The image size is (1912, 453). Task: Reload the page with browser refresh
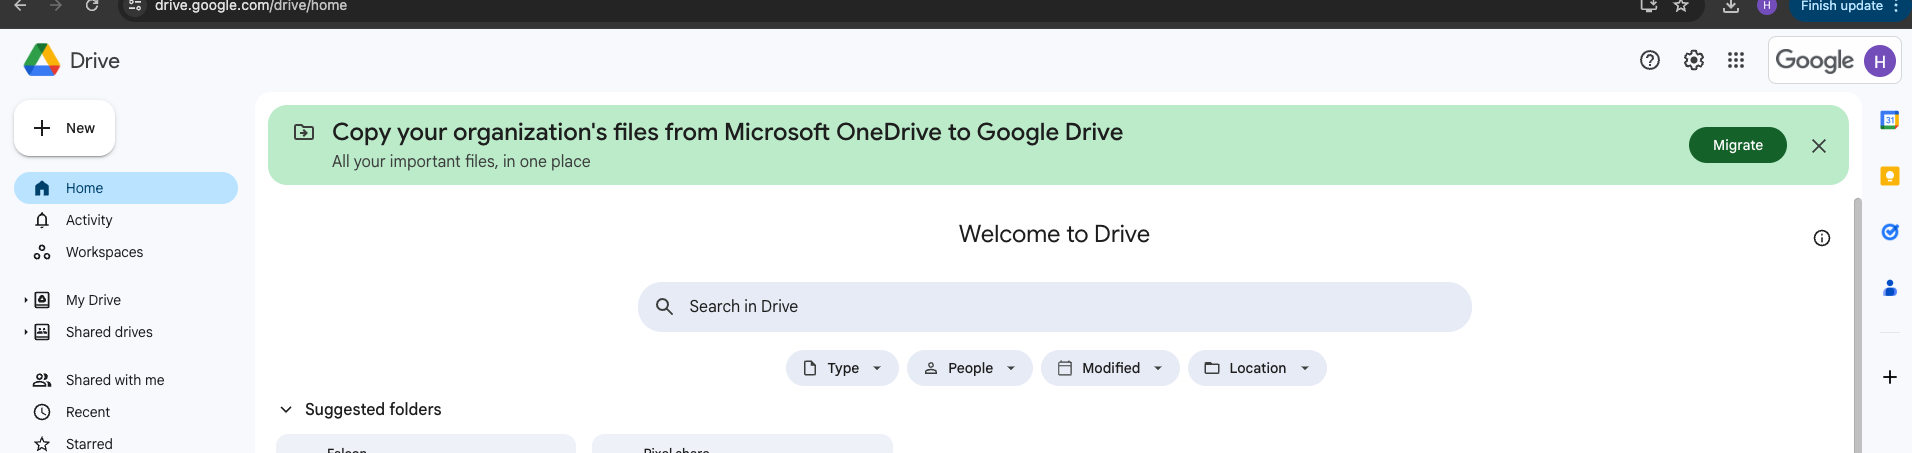[x=92, y=6]
